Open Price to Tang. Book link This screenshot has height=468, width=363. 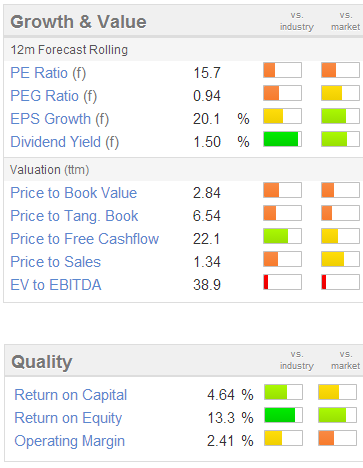(x=74, y=216)
